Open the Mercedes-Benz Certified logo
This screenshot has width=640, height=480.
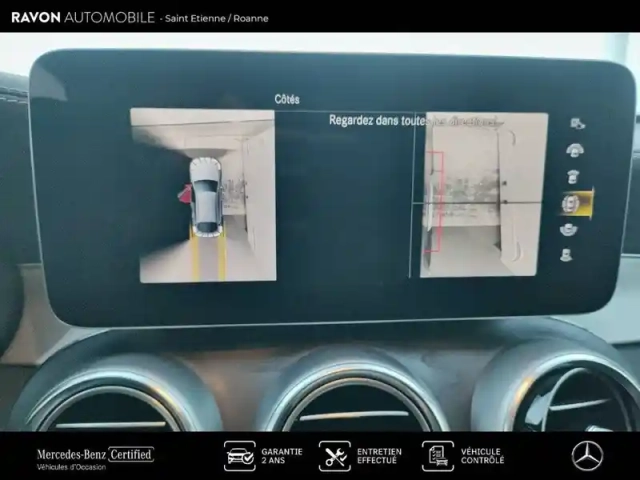coord(95,455)
